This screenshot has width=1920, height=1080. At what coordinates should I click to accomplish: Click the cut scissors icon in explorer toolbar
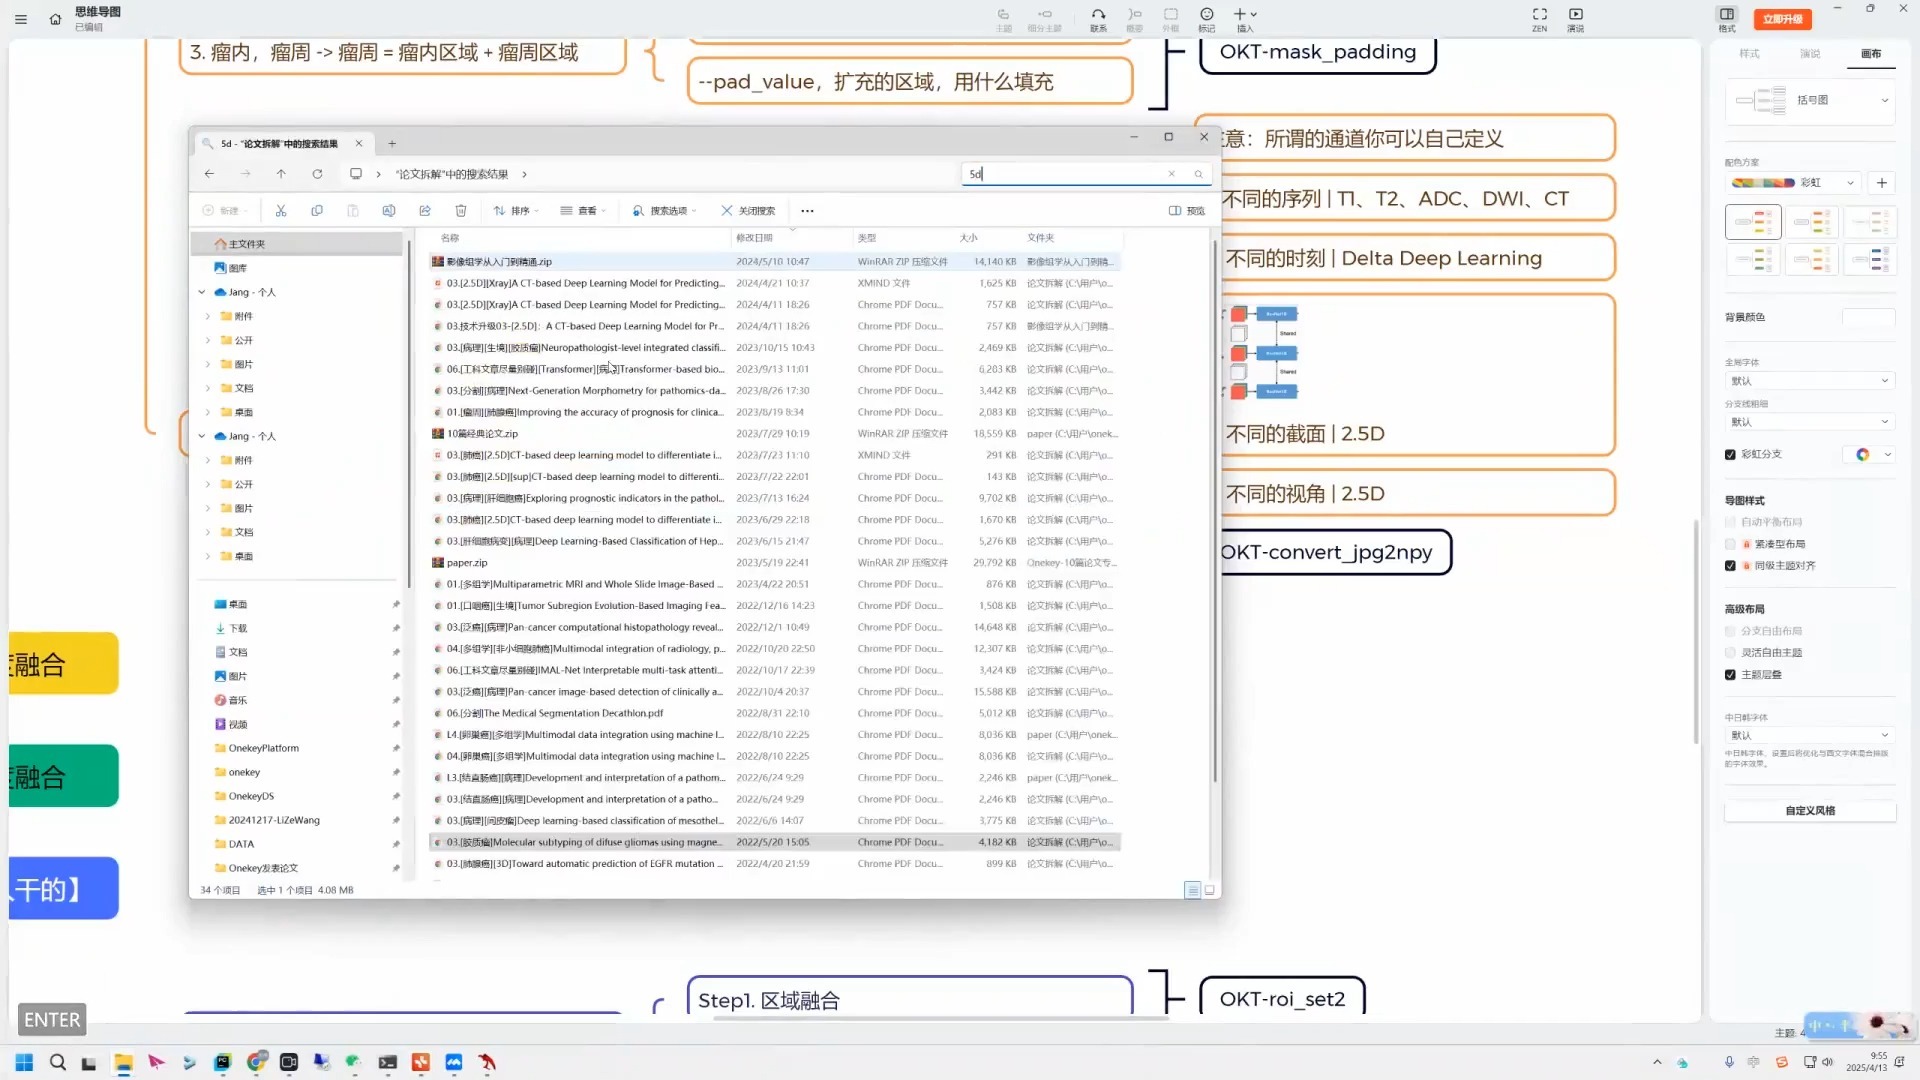pos(281,211)
